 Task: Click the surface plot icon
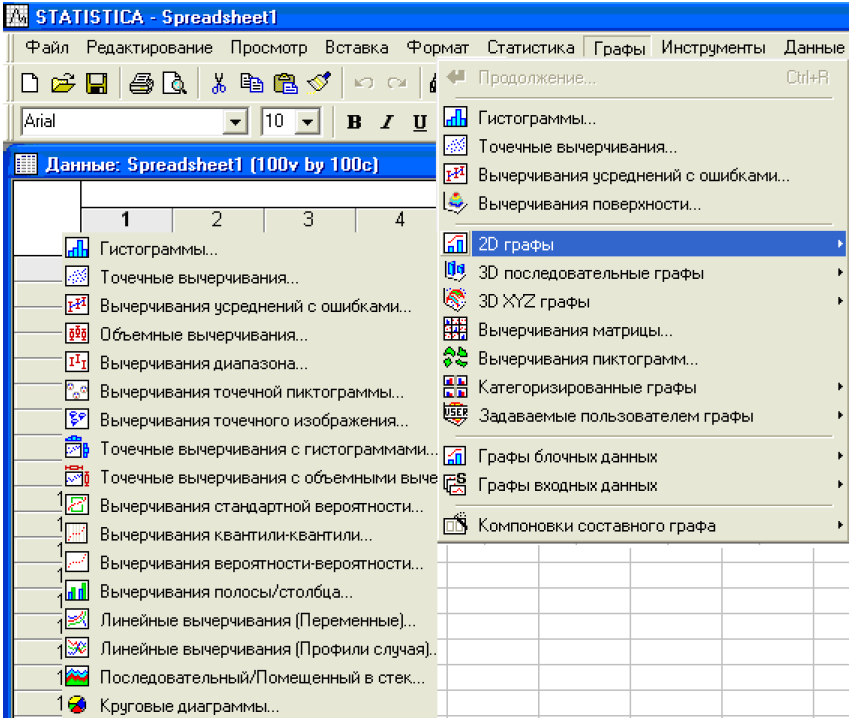[x=455, y=203]
